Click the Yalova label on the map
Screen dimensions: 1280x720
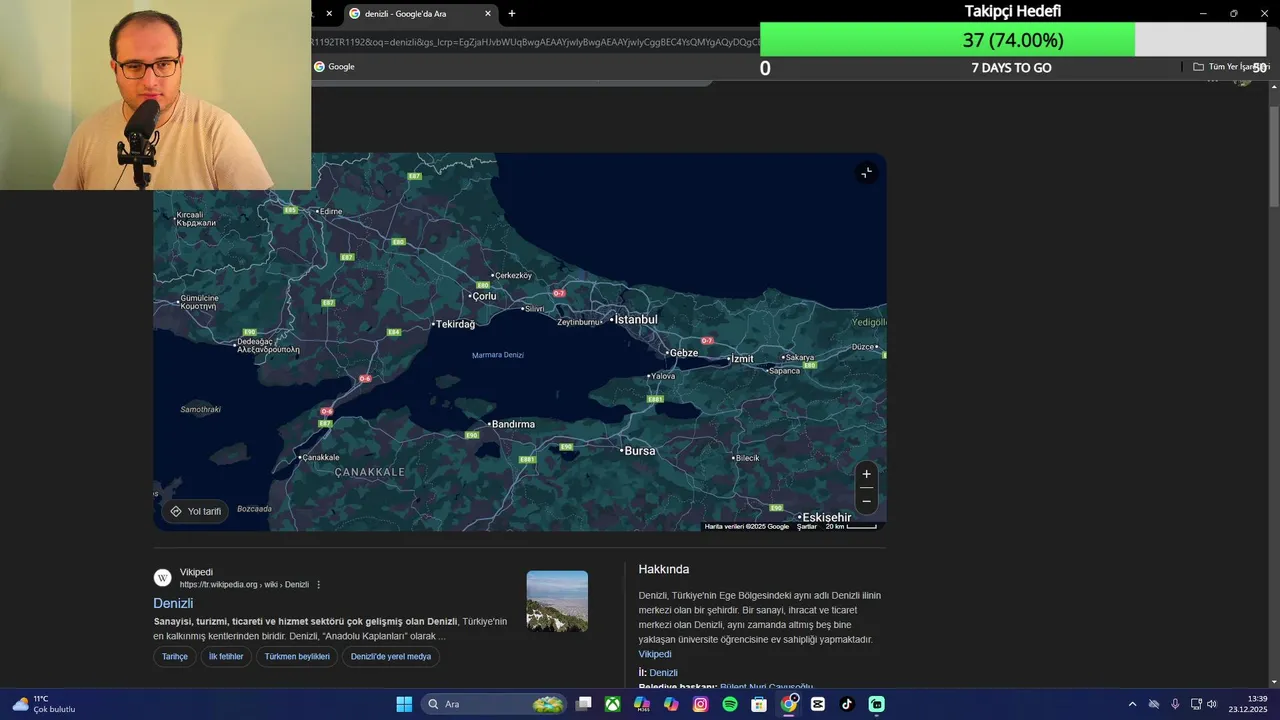(664, 376)
